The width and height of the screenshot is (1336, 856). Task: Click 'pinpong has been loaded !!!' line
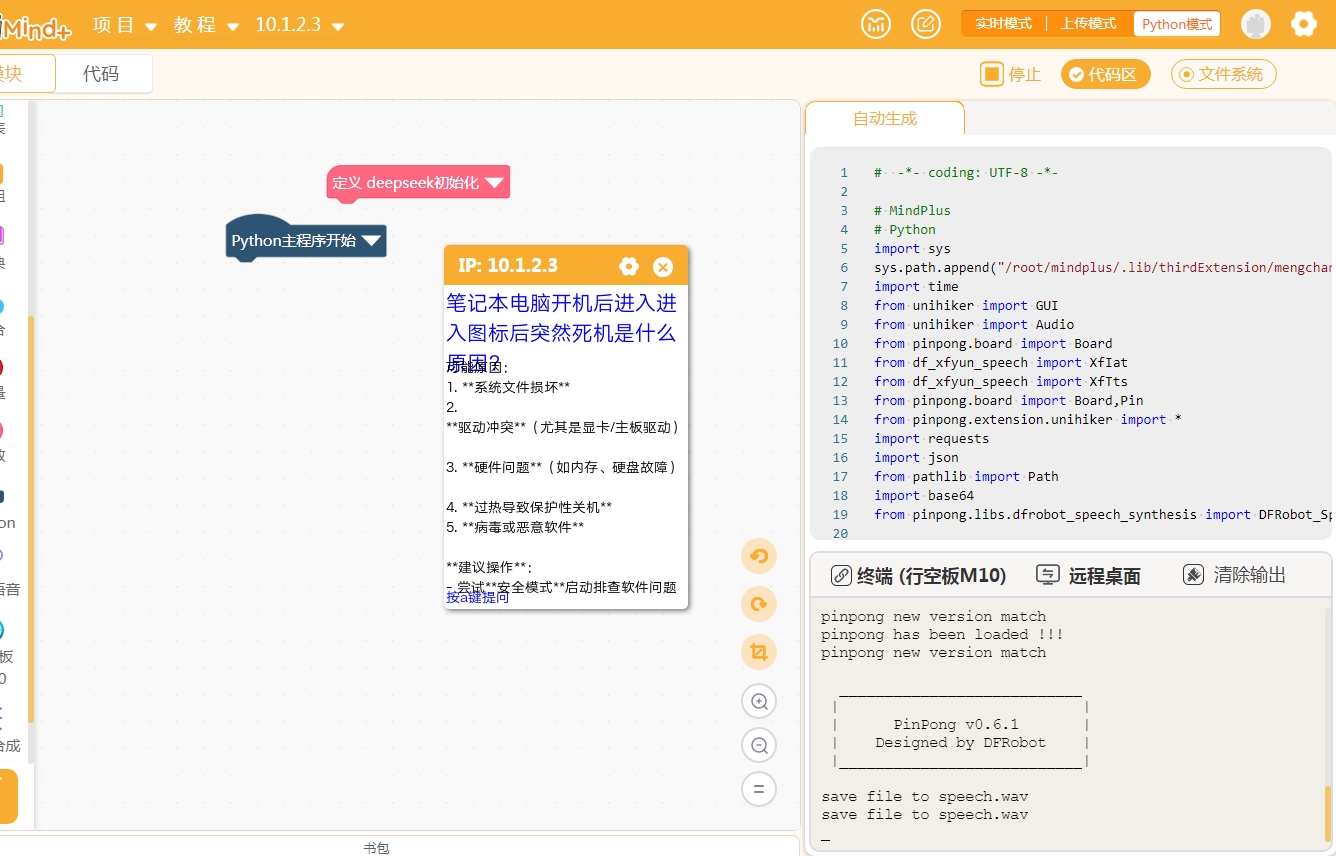pyautogui.click(x=942, y=634)
